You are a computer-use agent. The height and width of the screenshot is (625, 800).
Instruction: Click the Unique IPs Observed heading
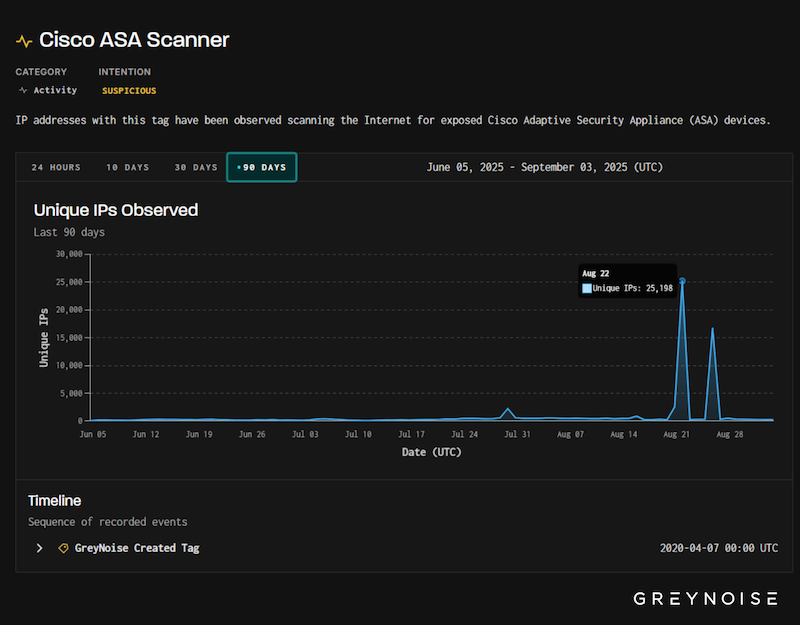point(116,210)
